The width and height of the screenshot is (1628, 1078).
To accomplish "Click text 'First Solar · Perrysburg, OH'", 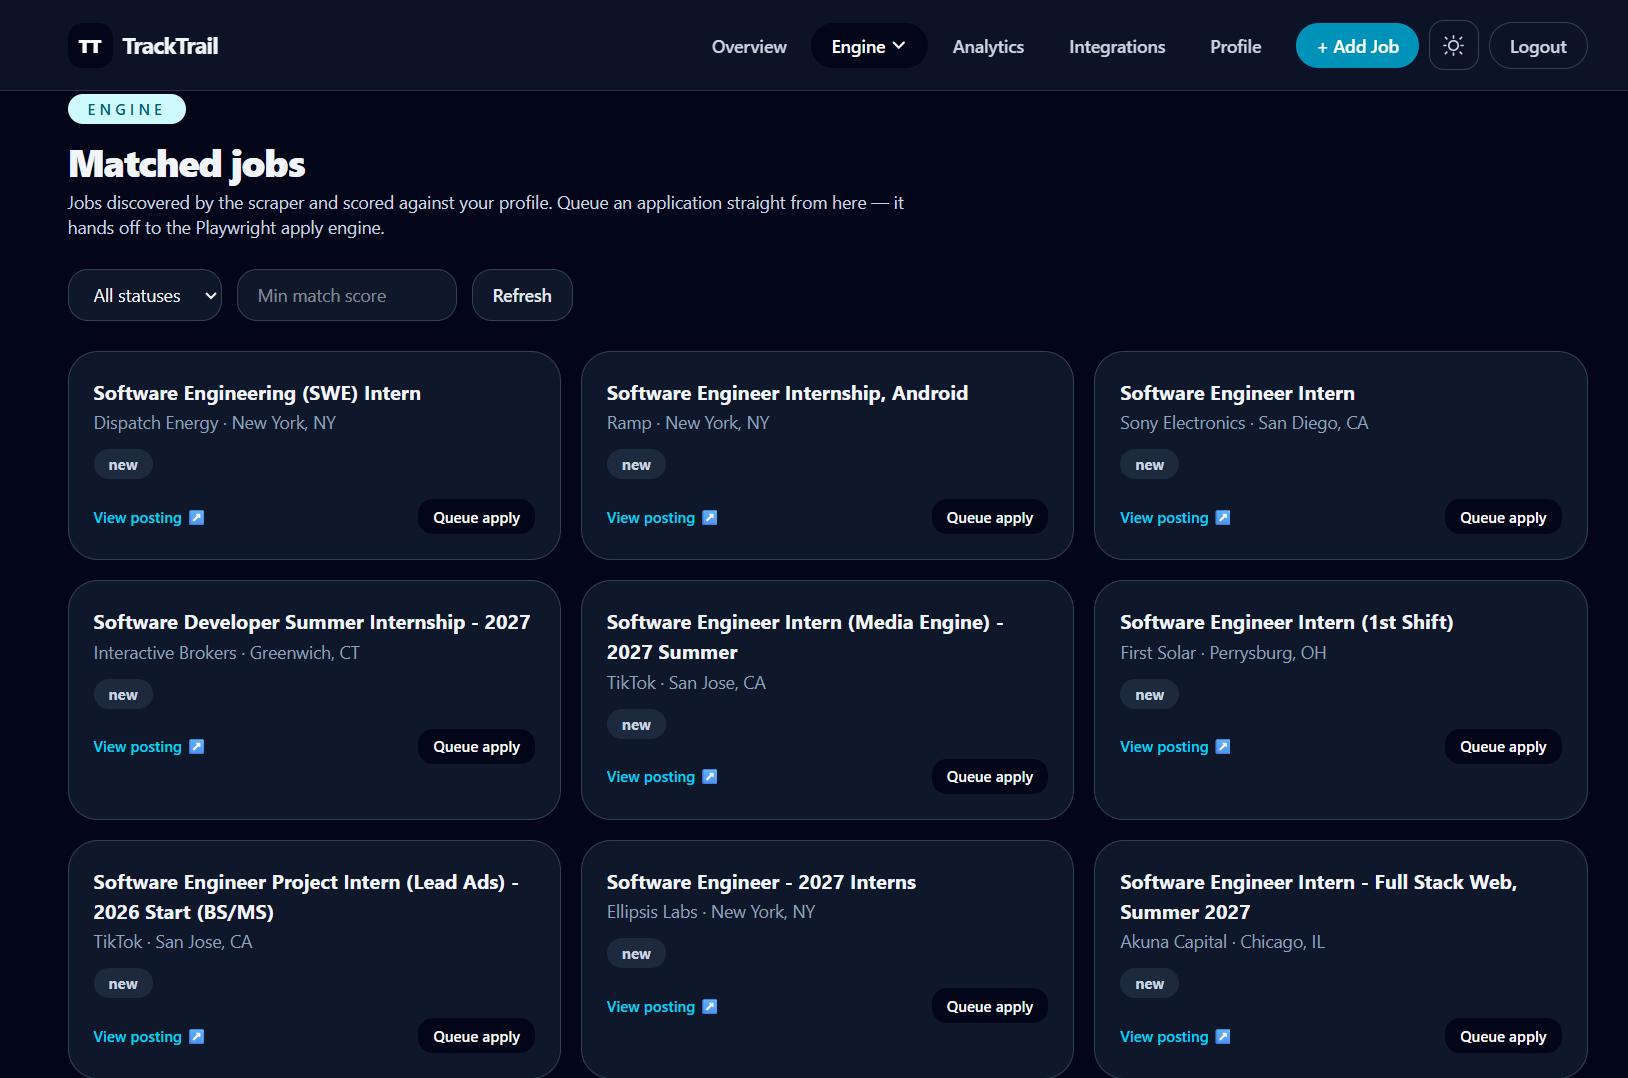I will pyautogui.click(x=1223, y=653).
